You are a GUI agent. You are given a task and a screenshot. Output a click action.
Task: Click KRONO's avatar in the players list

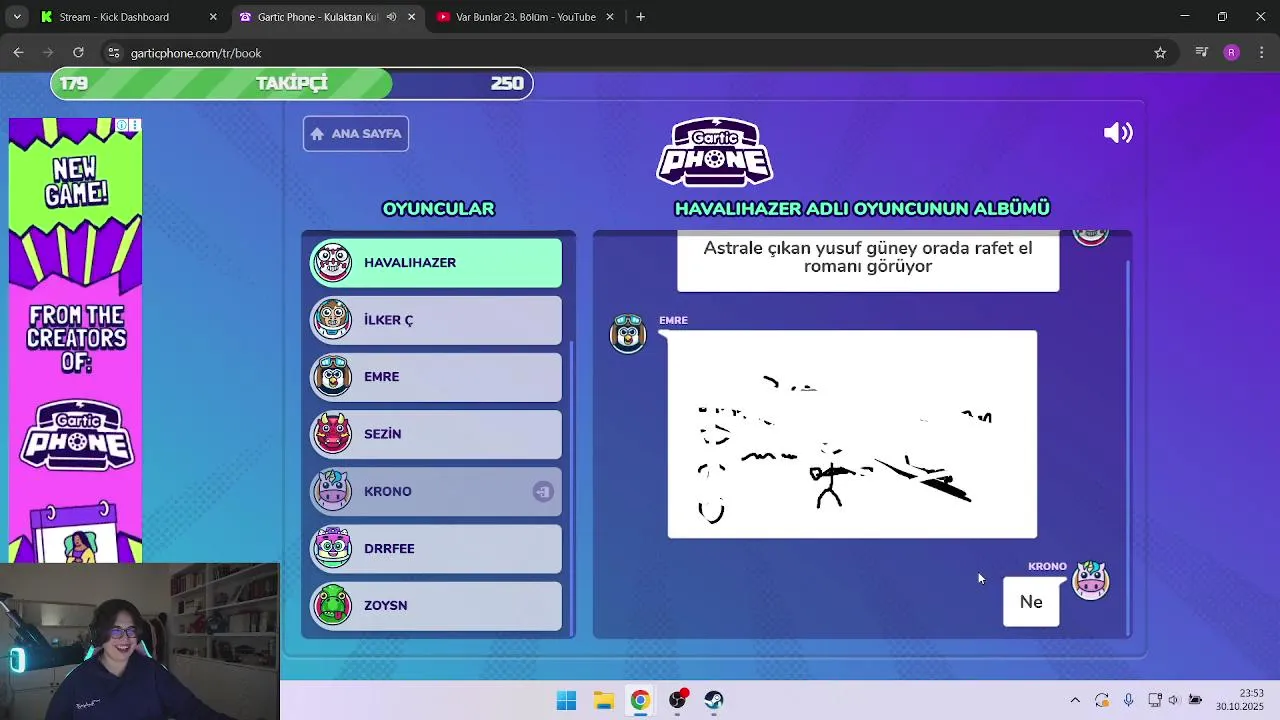click(332, 490)
